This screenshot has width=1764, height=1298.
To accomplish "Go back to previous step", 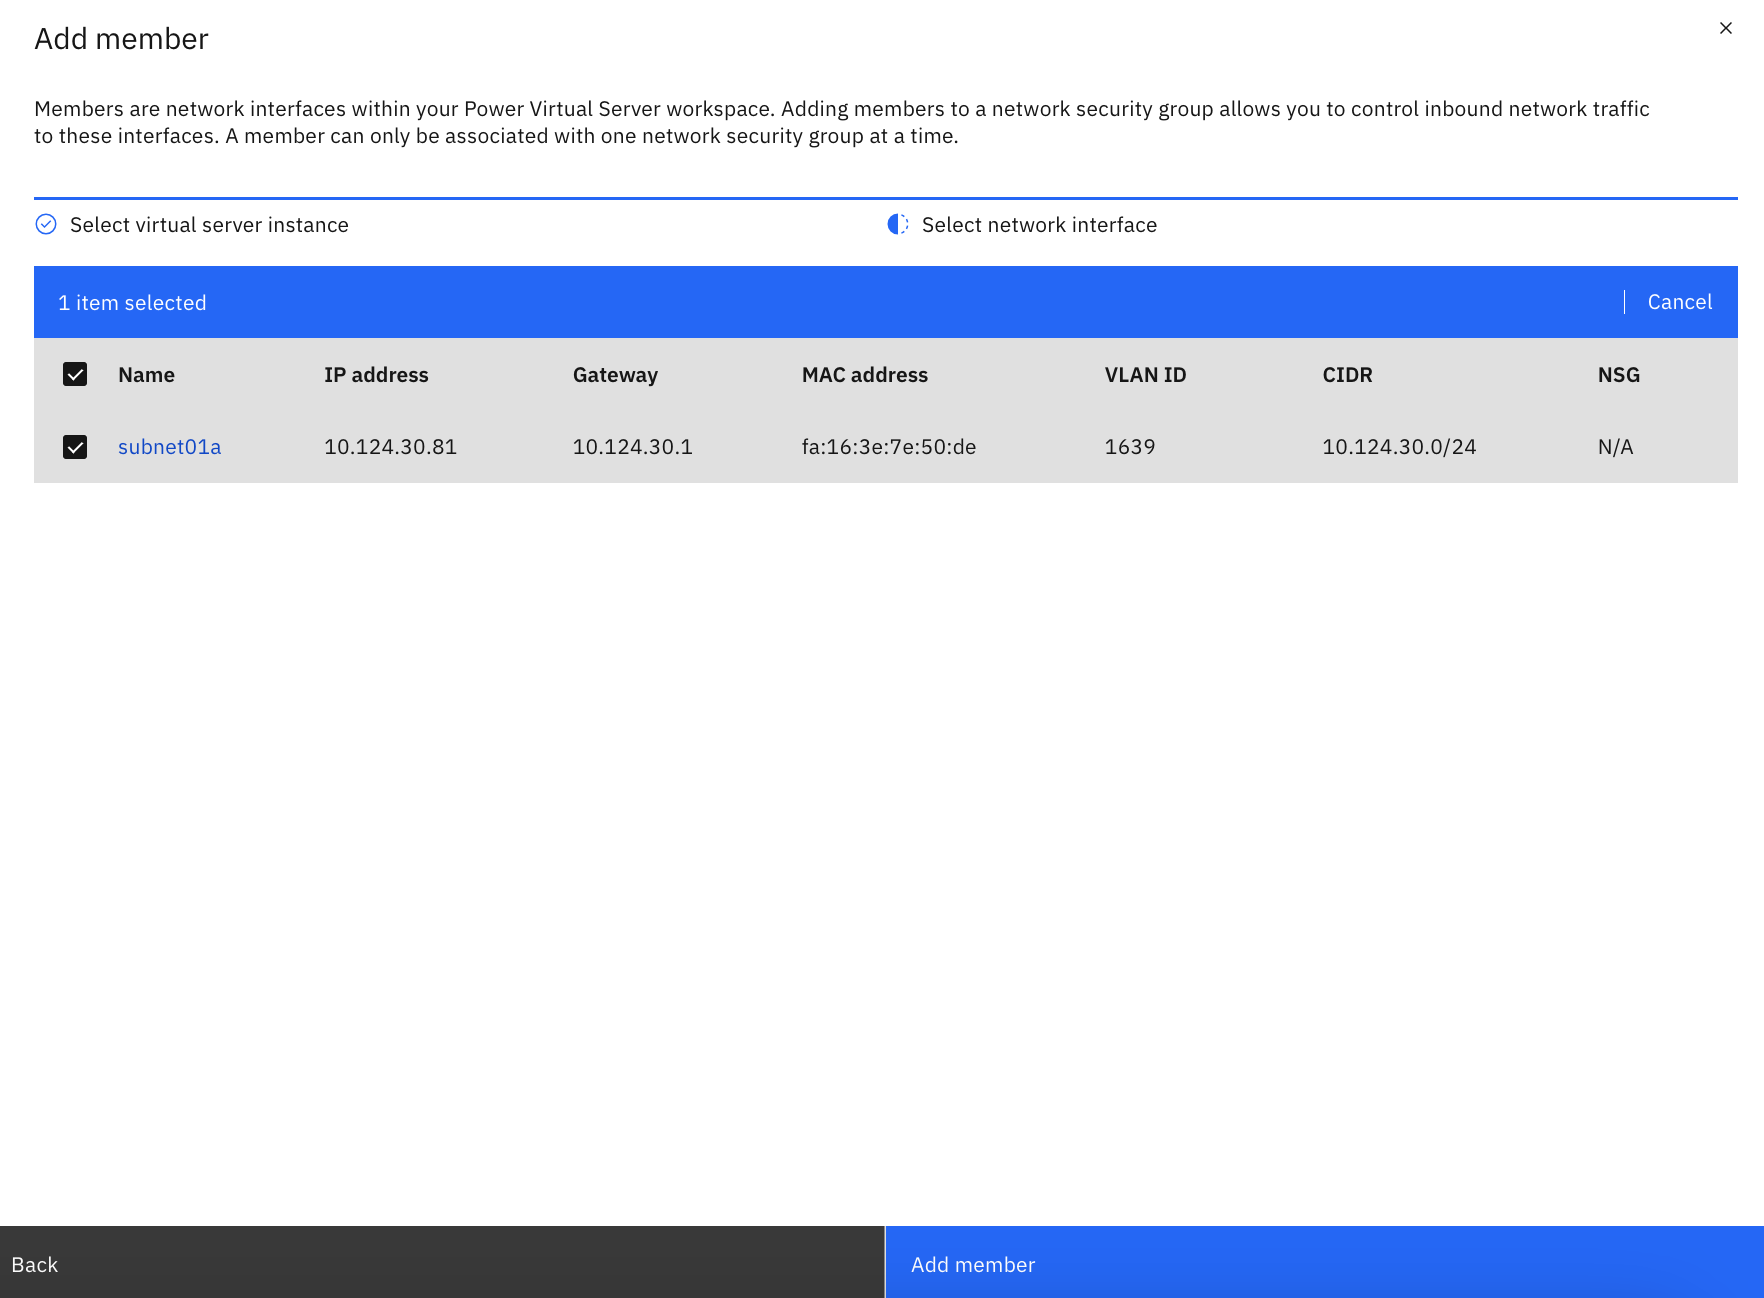I will [x=442, y=1262].
